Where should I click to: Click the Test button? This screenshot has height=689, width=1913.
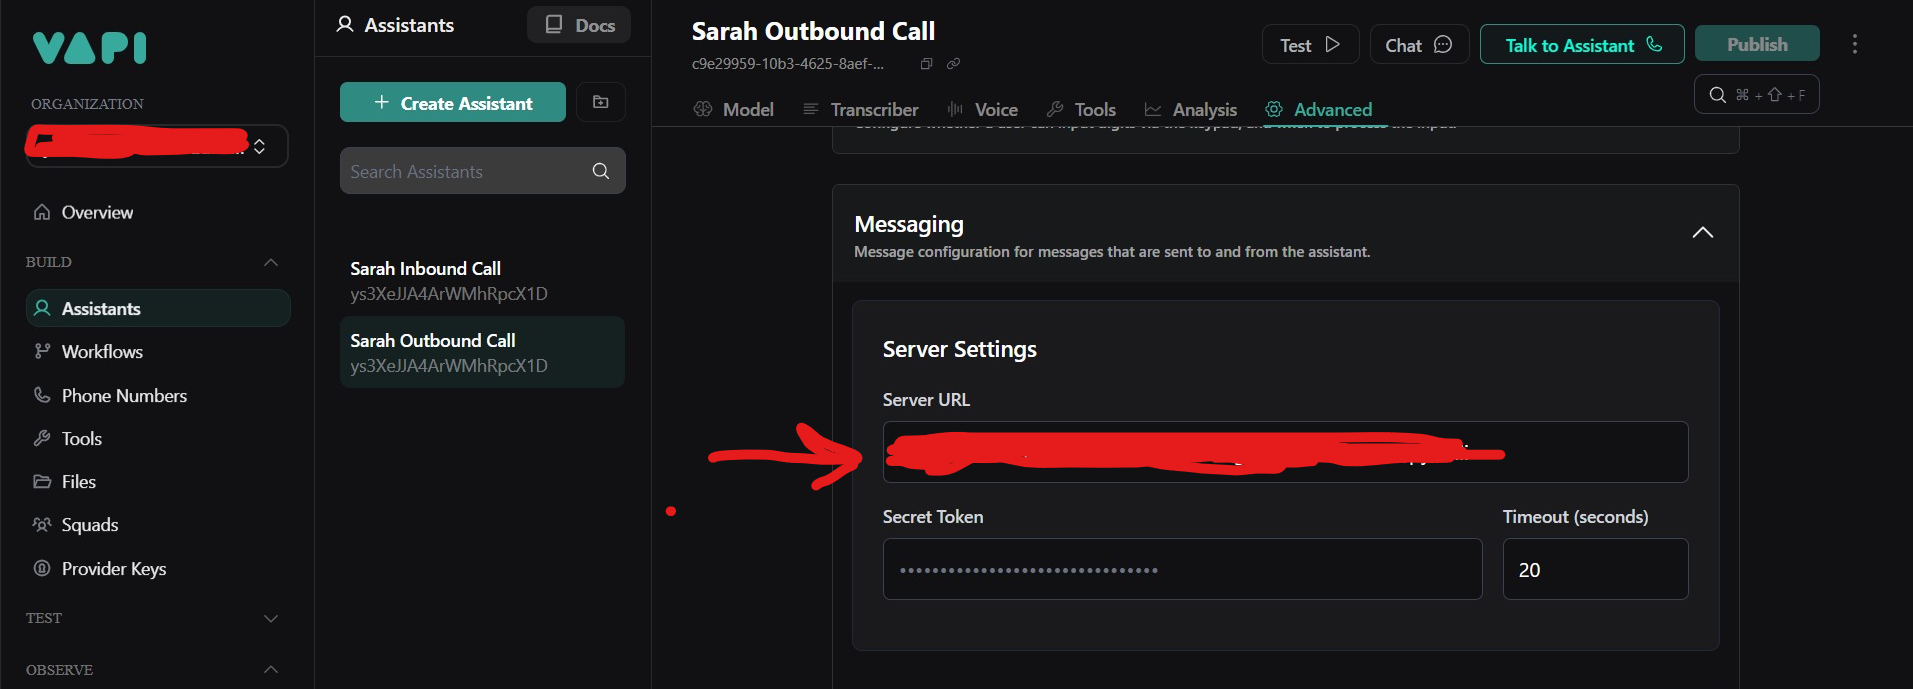[1310, 45]
